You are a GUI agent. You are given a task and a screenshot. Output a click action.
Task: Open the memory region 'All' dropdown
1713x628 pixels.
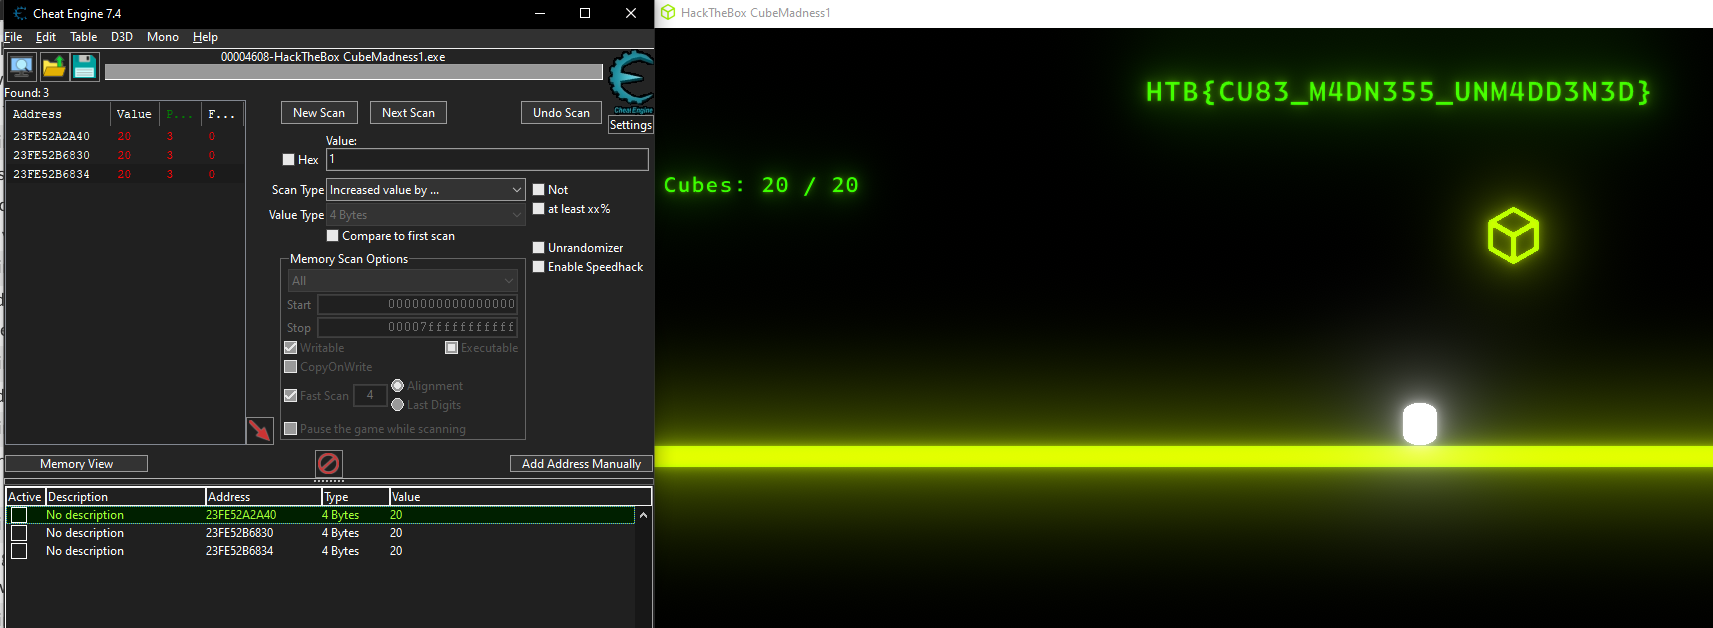click(403, 281)
